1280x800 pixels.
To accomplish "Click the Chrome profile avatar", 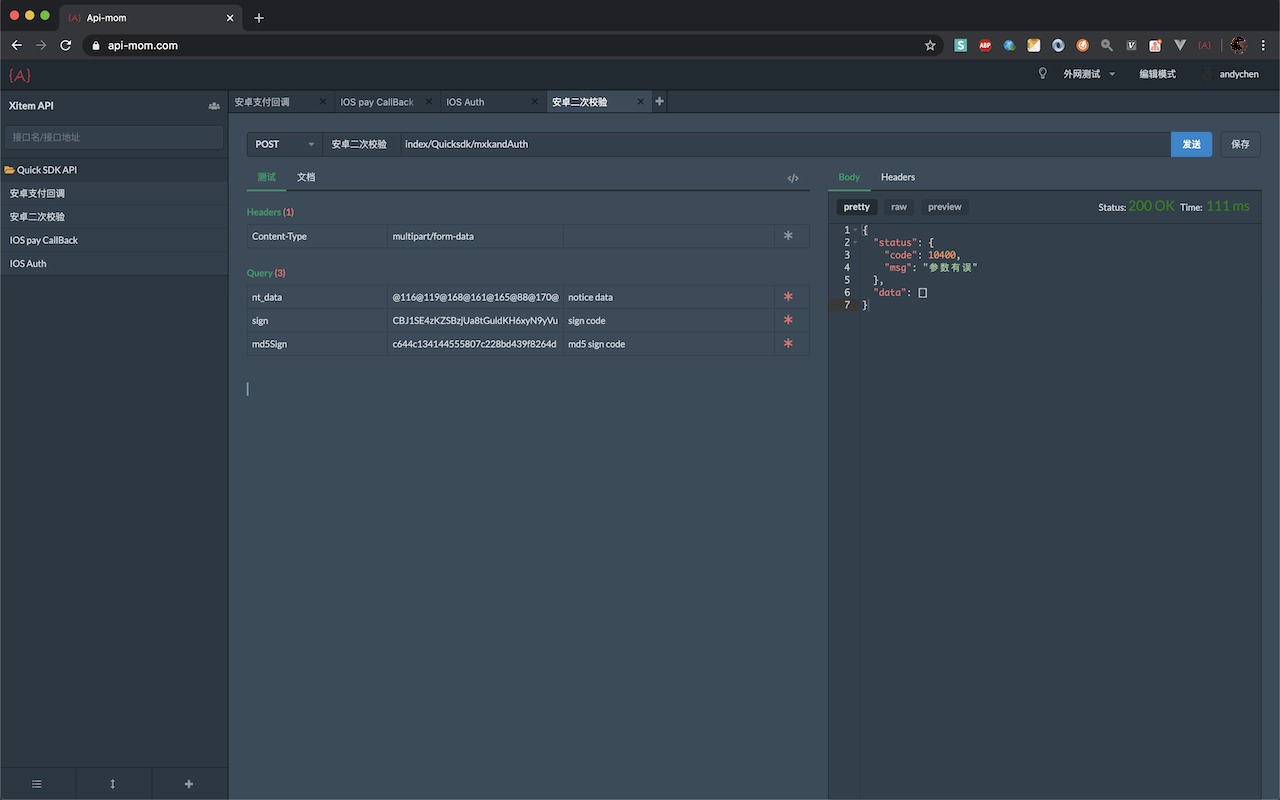I will pos(1239,45).
